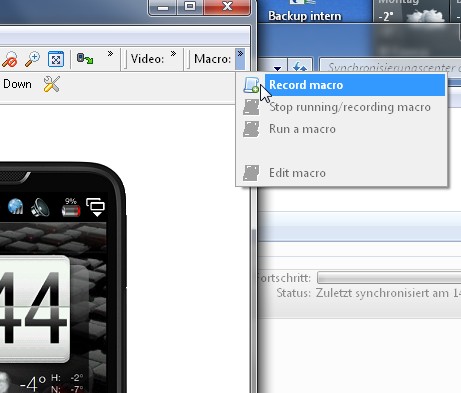Expand the Video toolbar chevron
The height and width of the screenshot is (393, 461).
173,53
